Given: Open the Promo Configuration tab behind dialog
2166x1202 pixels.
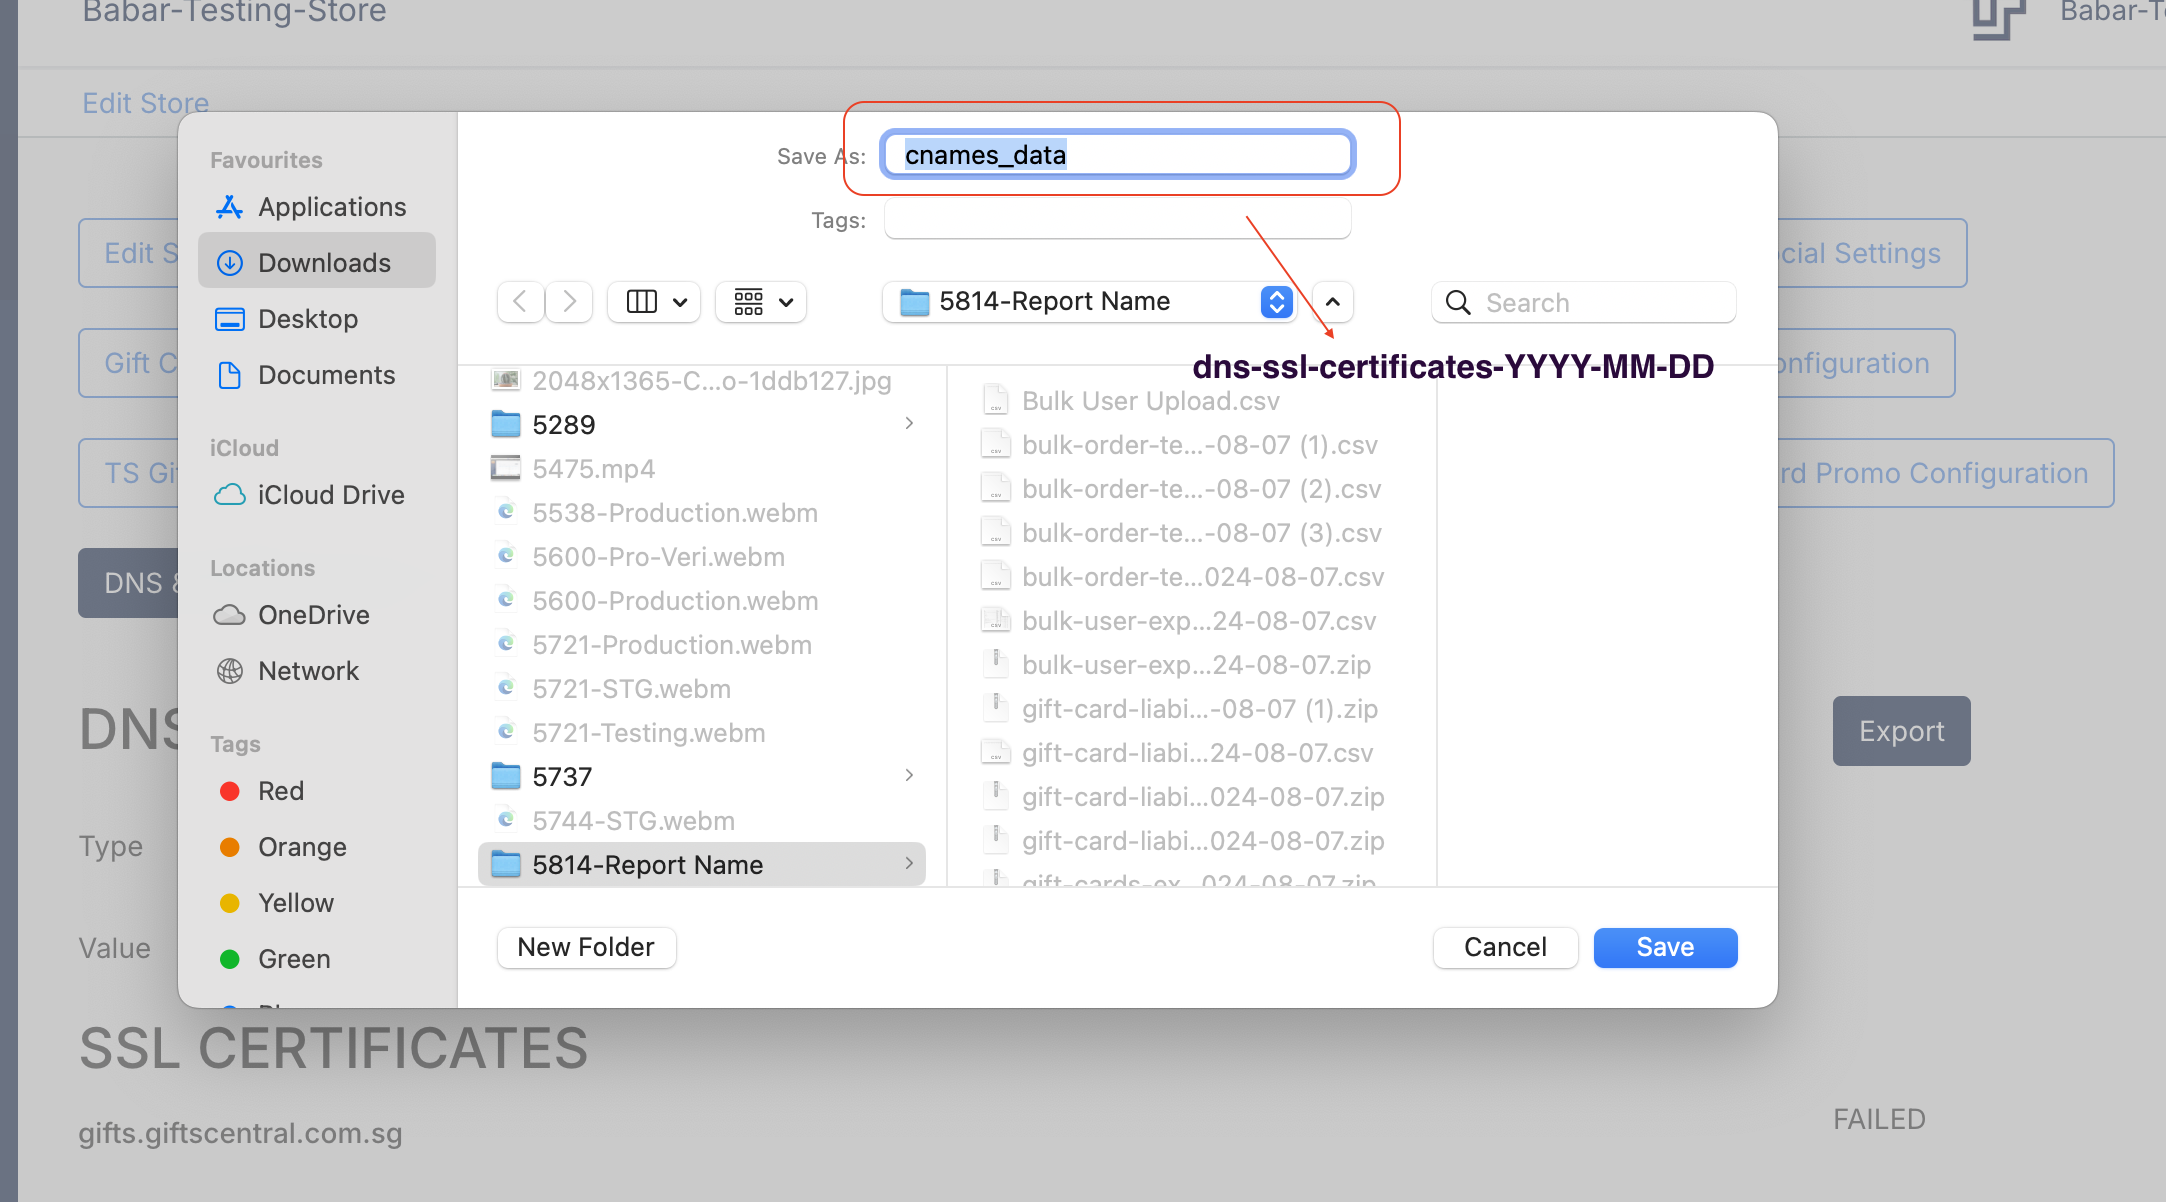Looking at the screenshot, I should coord(1945,473).
